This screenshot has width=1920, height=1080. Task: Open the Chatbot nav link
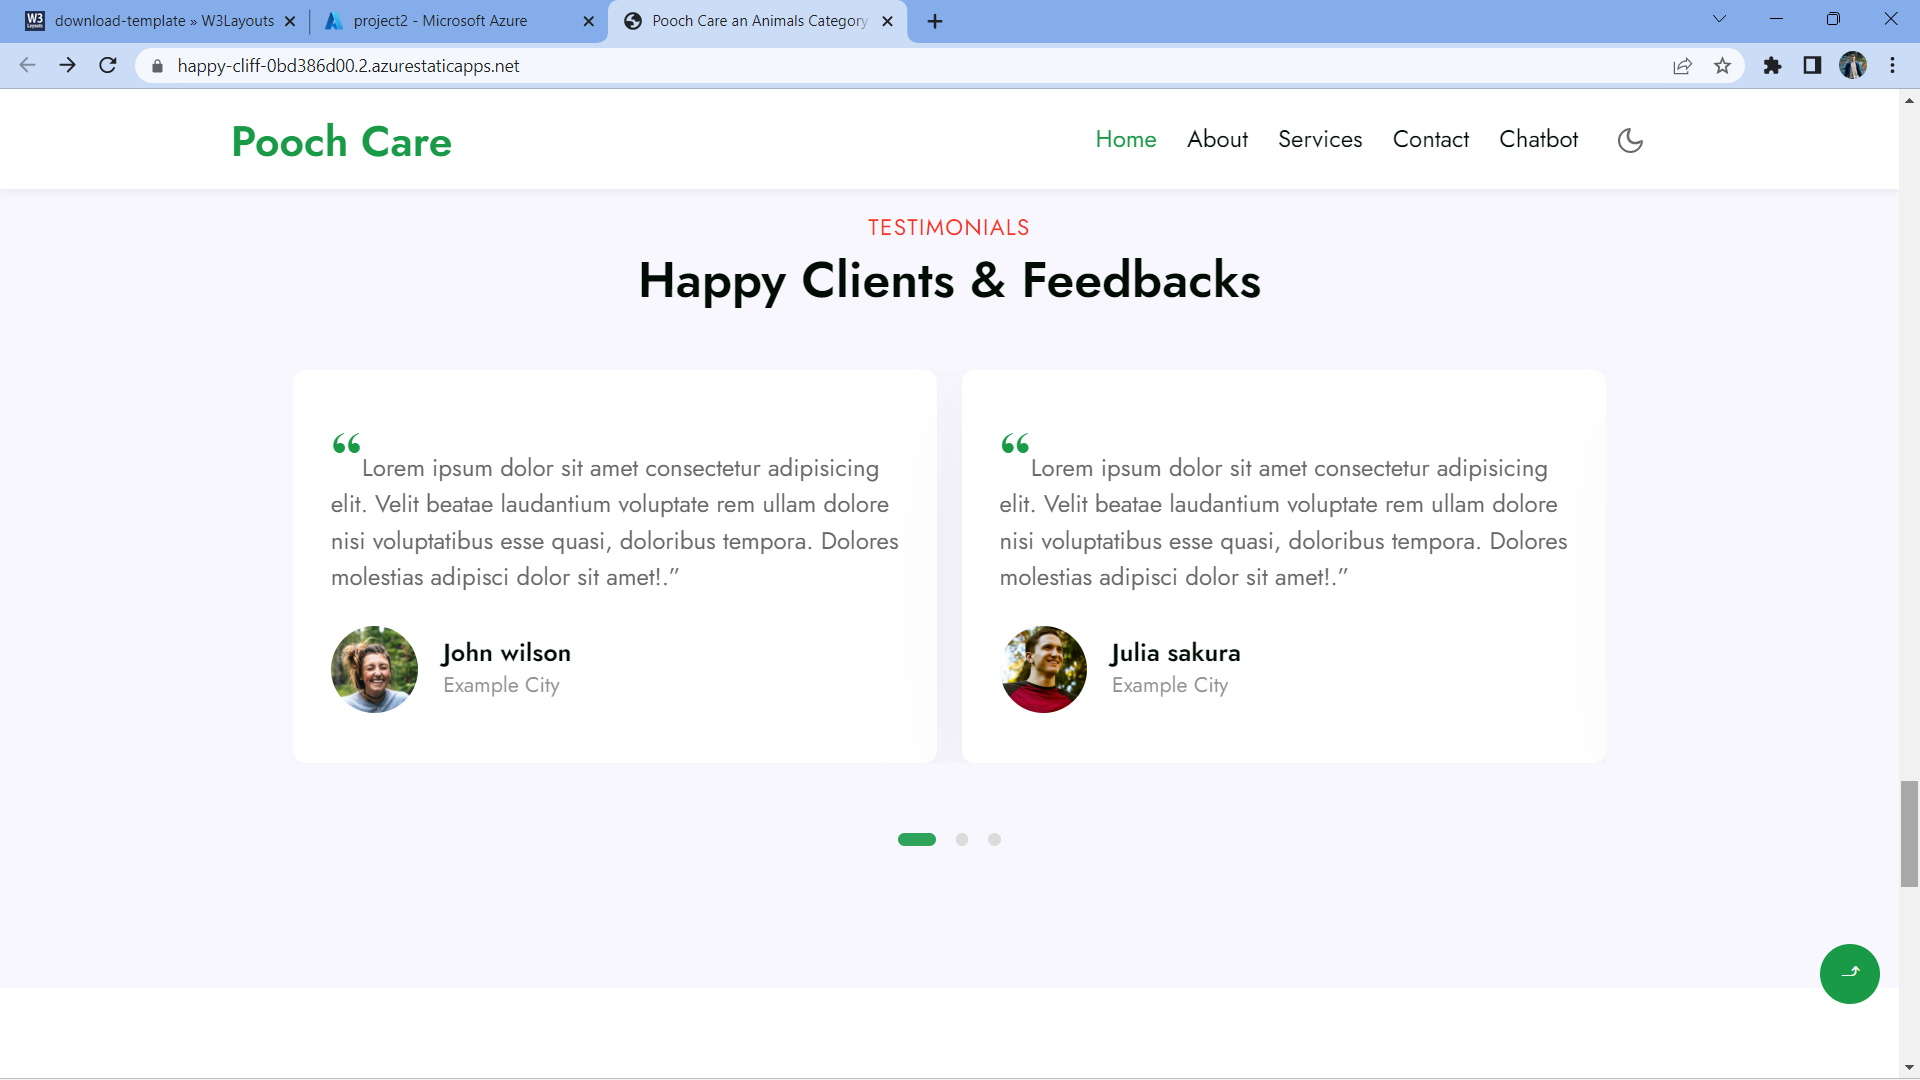(x=1538, y=140)
